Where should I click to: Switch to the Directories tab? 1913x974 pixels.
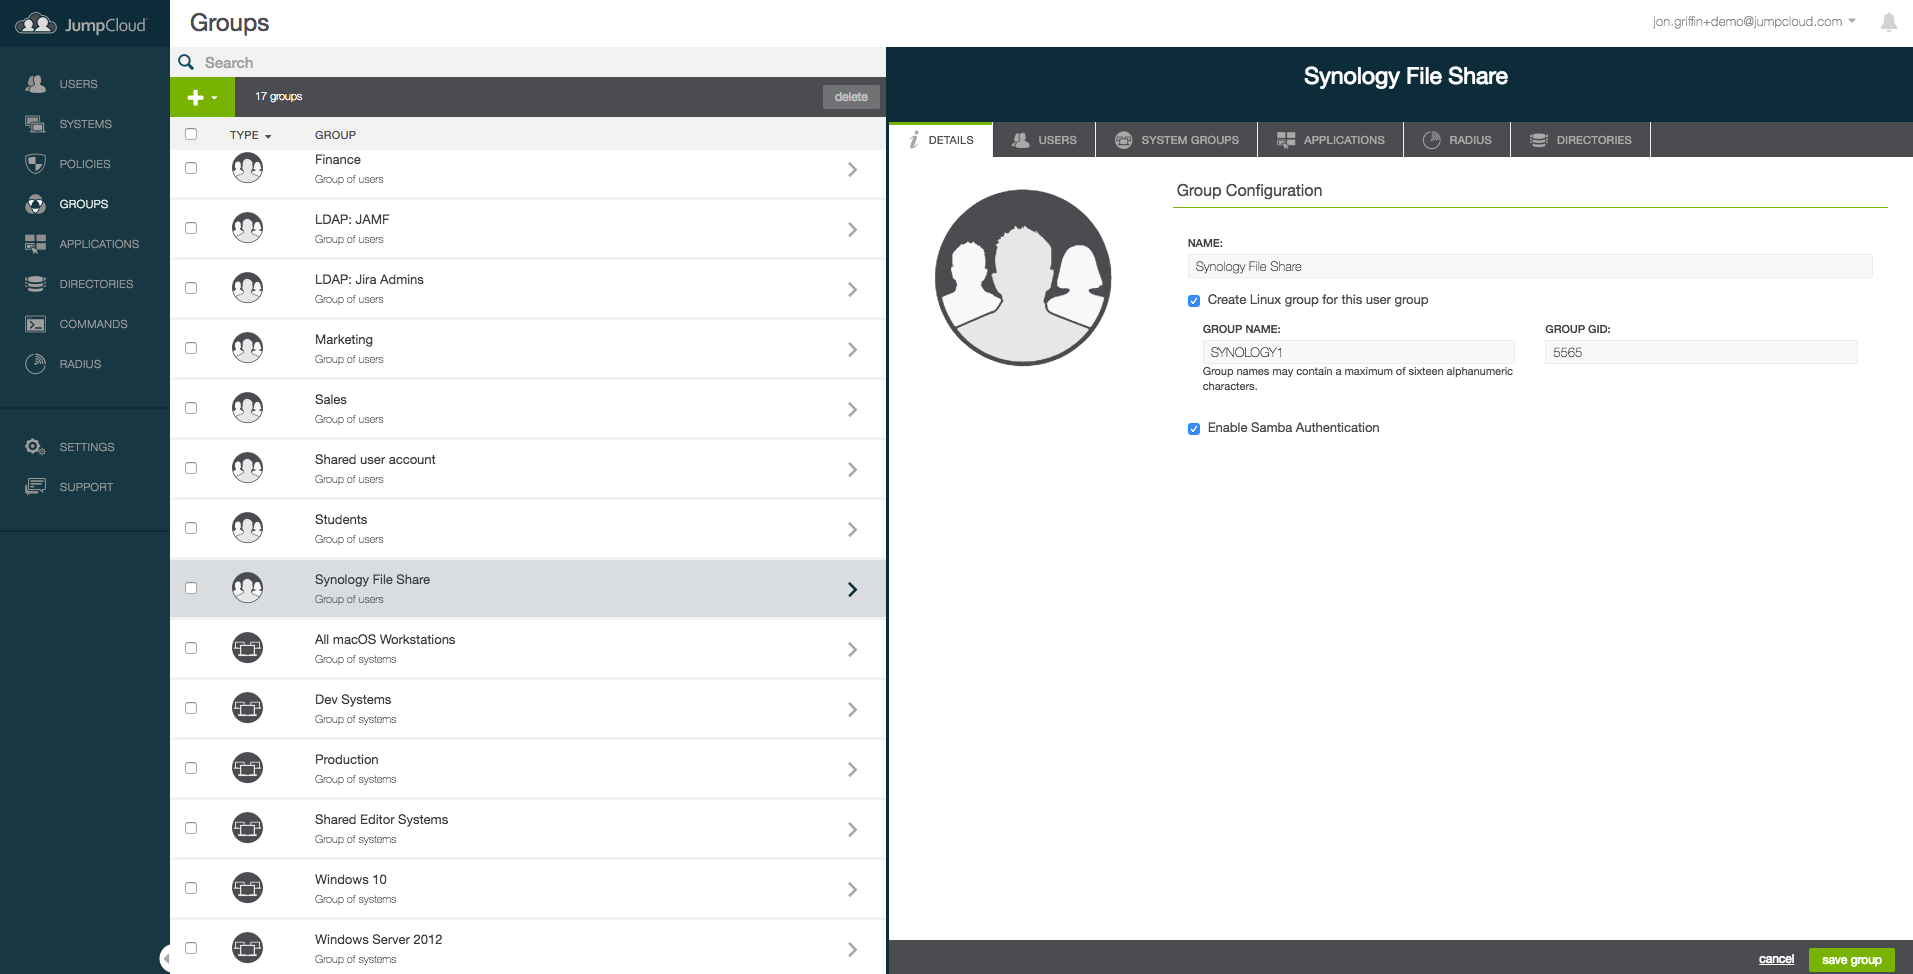pyautogui.click(x=1581, y=140)
